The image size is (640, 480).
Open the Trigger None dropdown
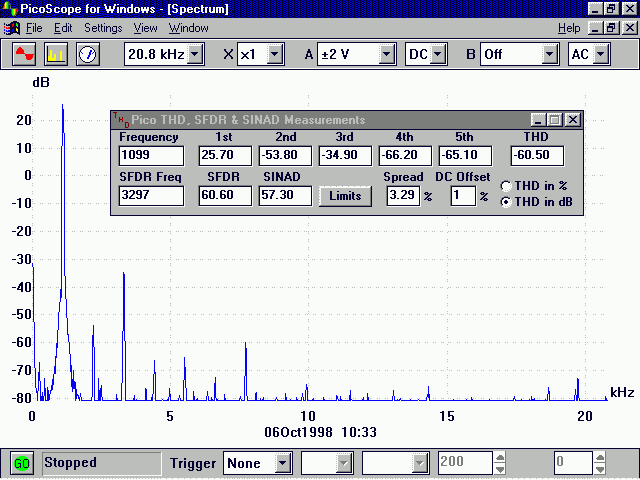tap(282, 463)
